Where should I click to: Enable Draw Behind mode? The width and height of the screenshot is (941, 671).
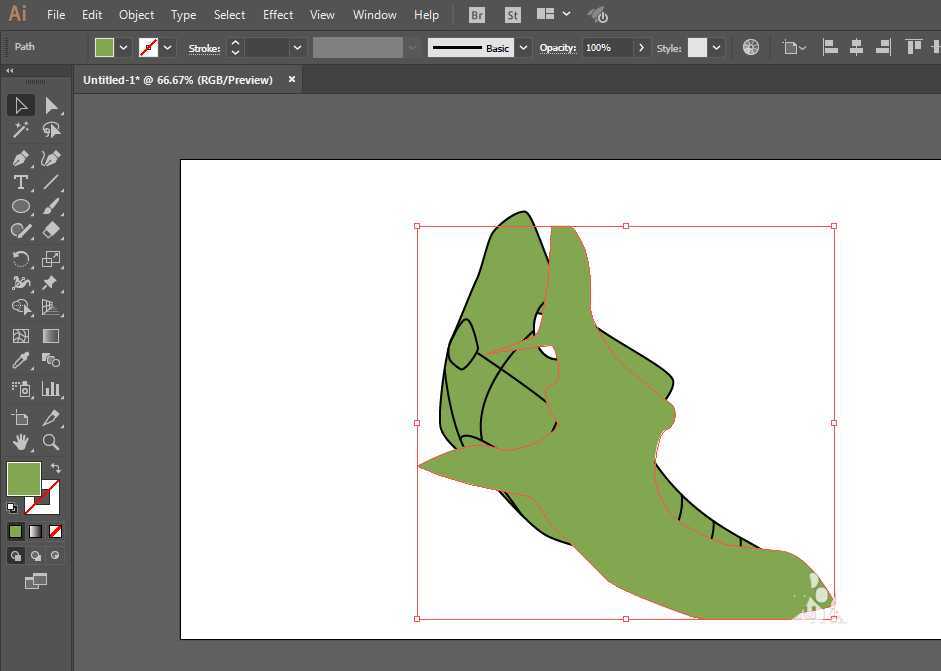pos(35,555)
